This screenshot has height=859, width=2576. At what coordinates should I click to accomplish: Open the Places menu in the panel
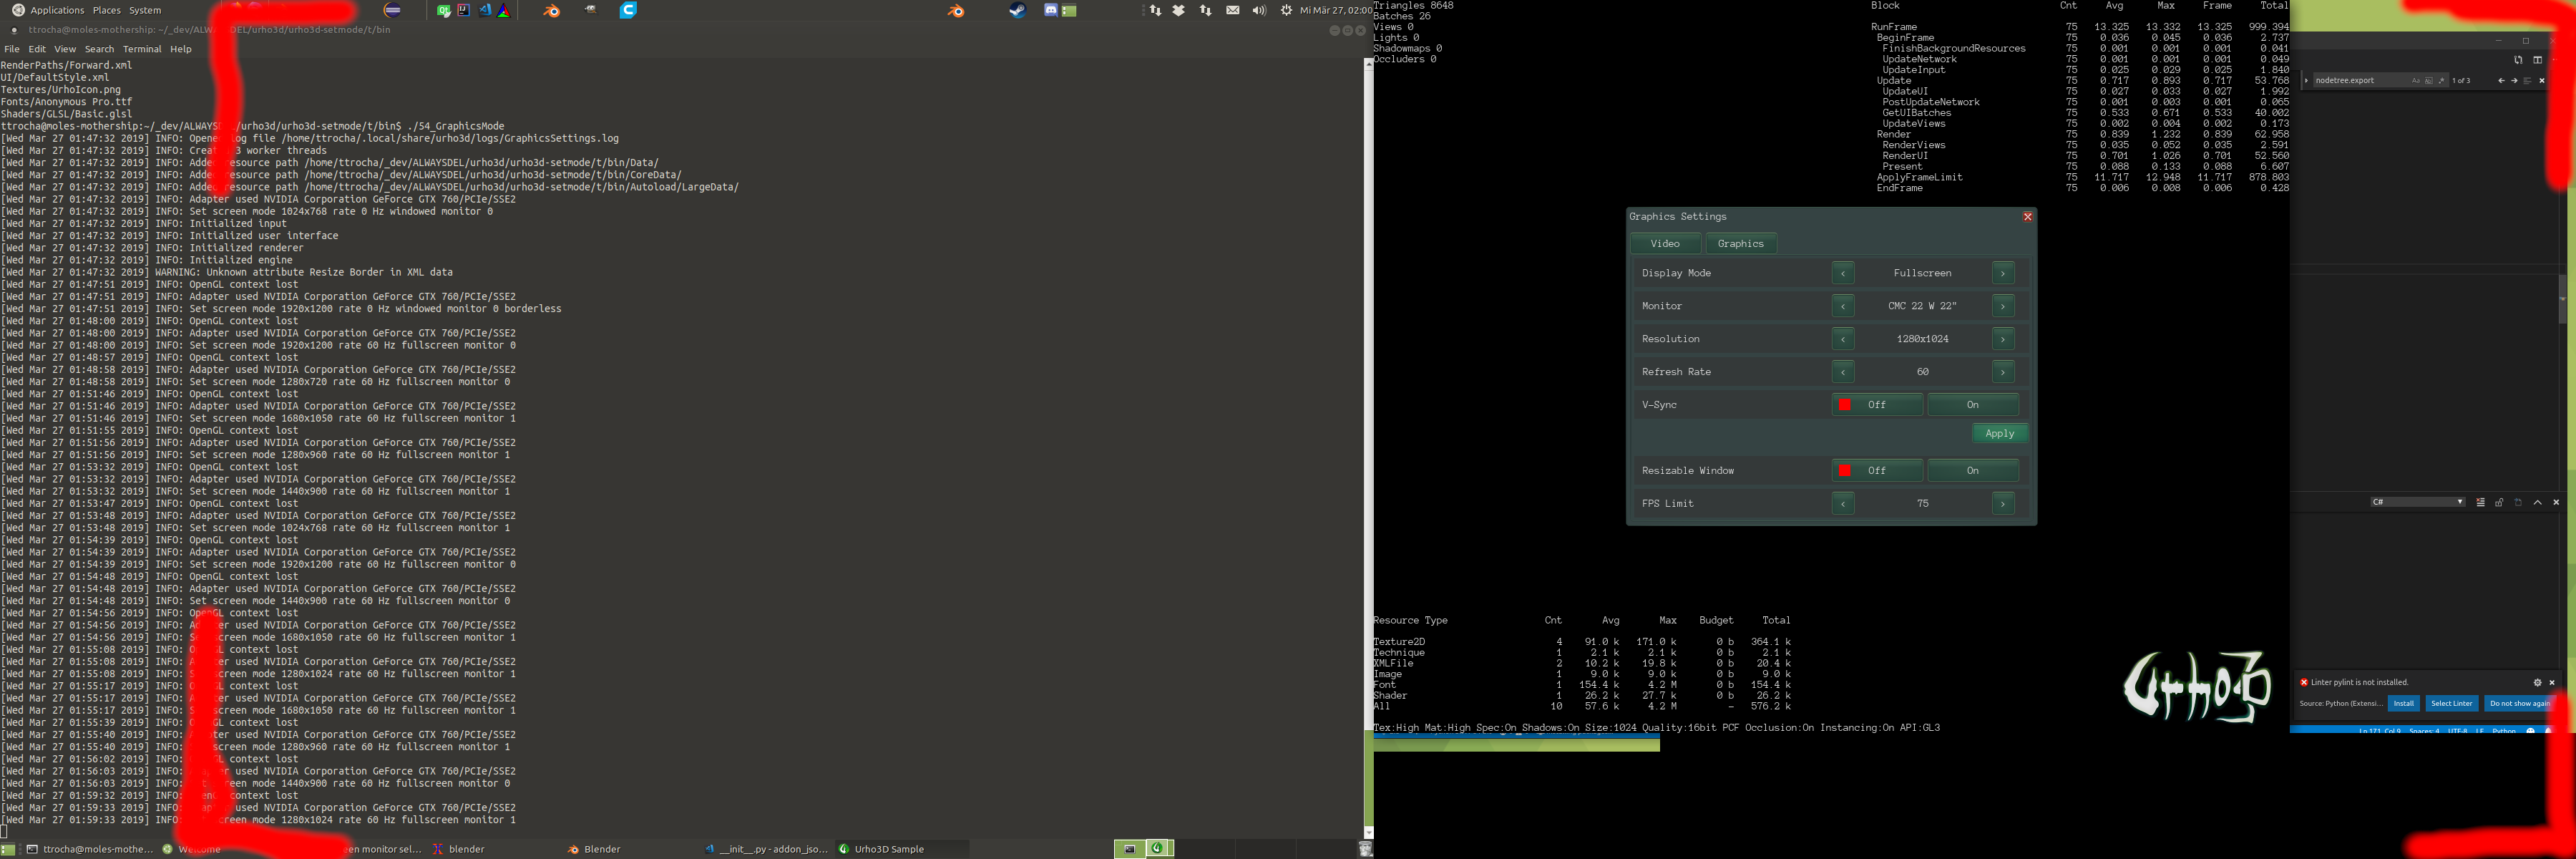106,10
